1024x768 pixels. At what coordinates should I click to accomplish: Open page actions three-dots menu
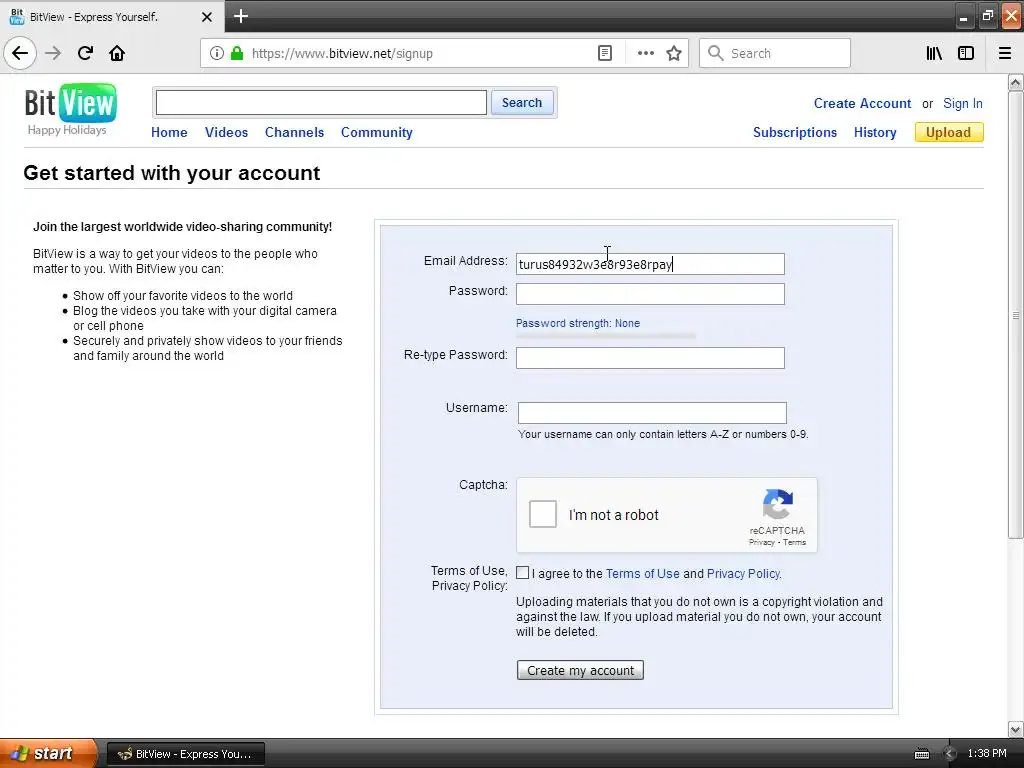point(645,53)
